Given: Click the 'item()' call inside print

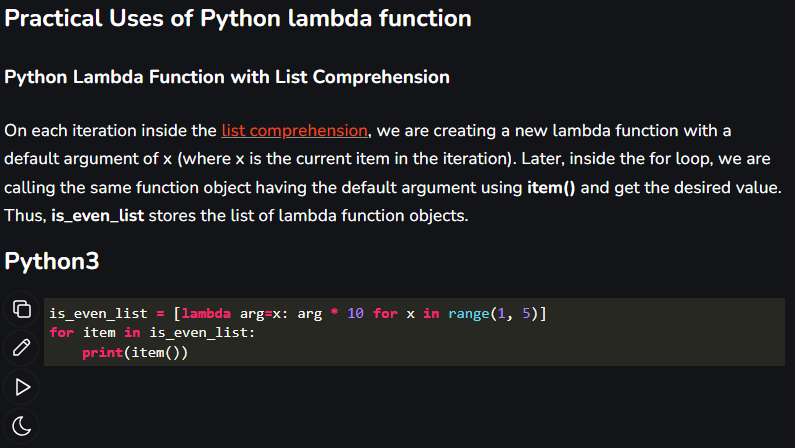Looking at the screenshot, I should [156, 353].
